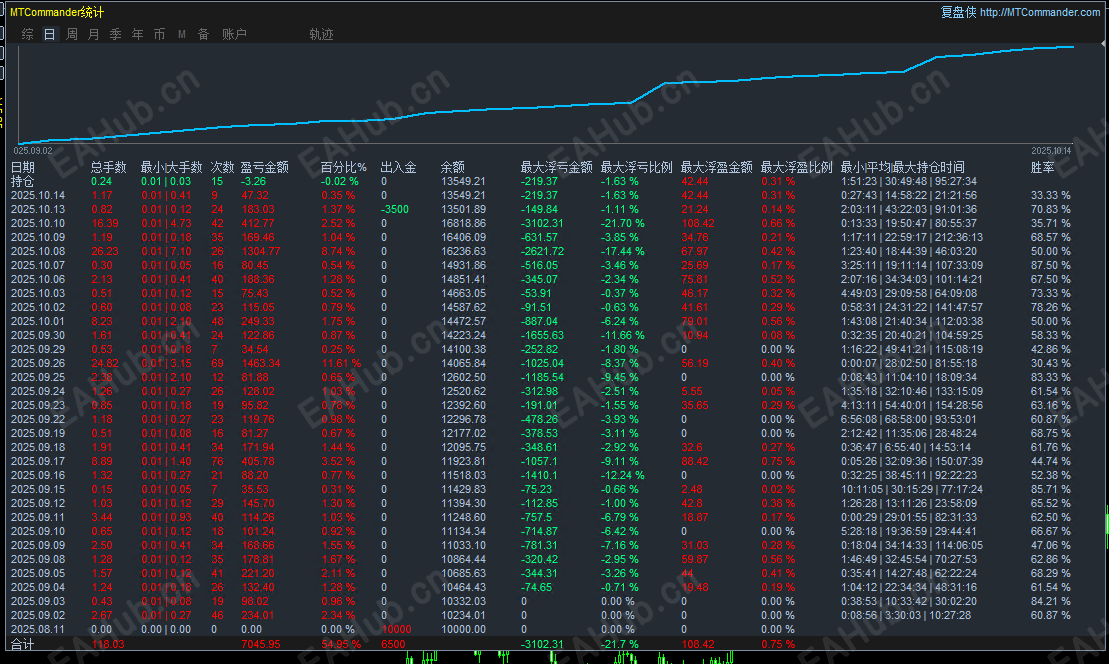Click the 6:56:08 | 68:58:00 | 93:53:01 holding time
Viewport: 1109px width, 664px height.
(909, 419)
